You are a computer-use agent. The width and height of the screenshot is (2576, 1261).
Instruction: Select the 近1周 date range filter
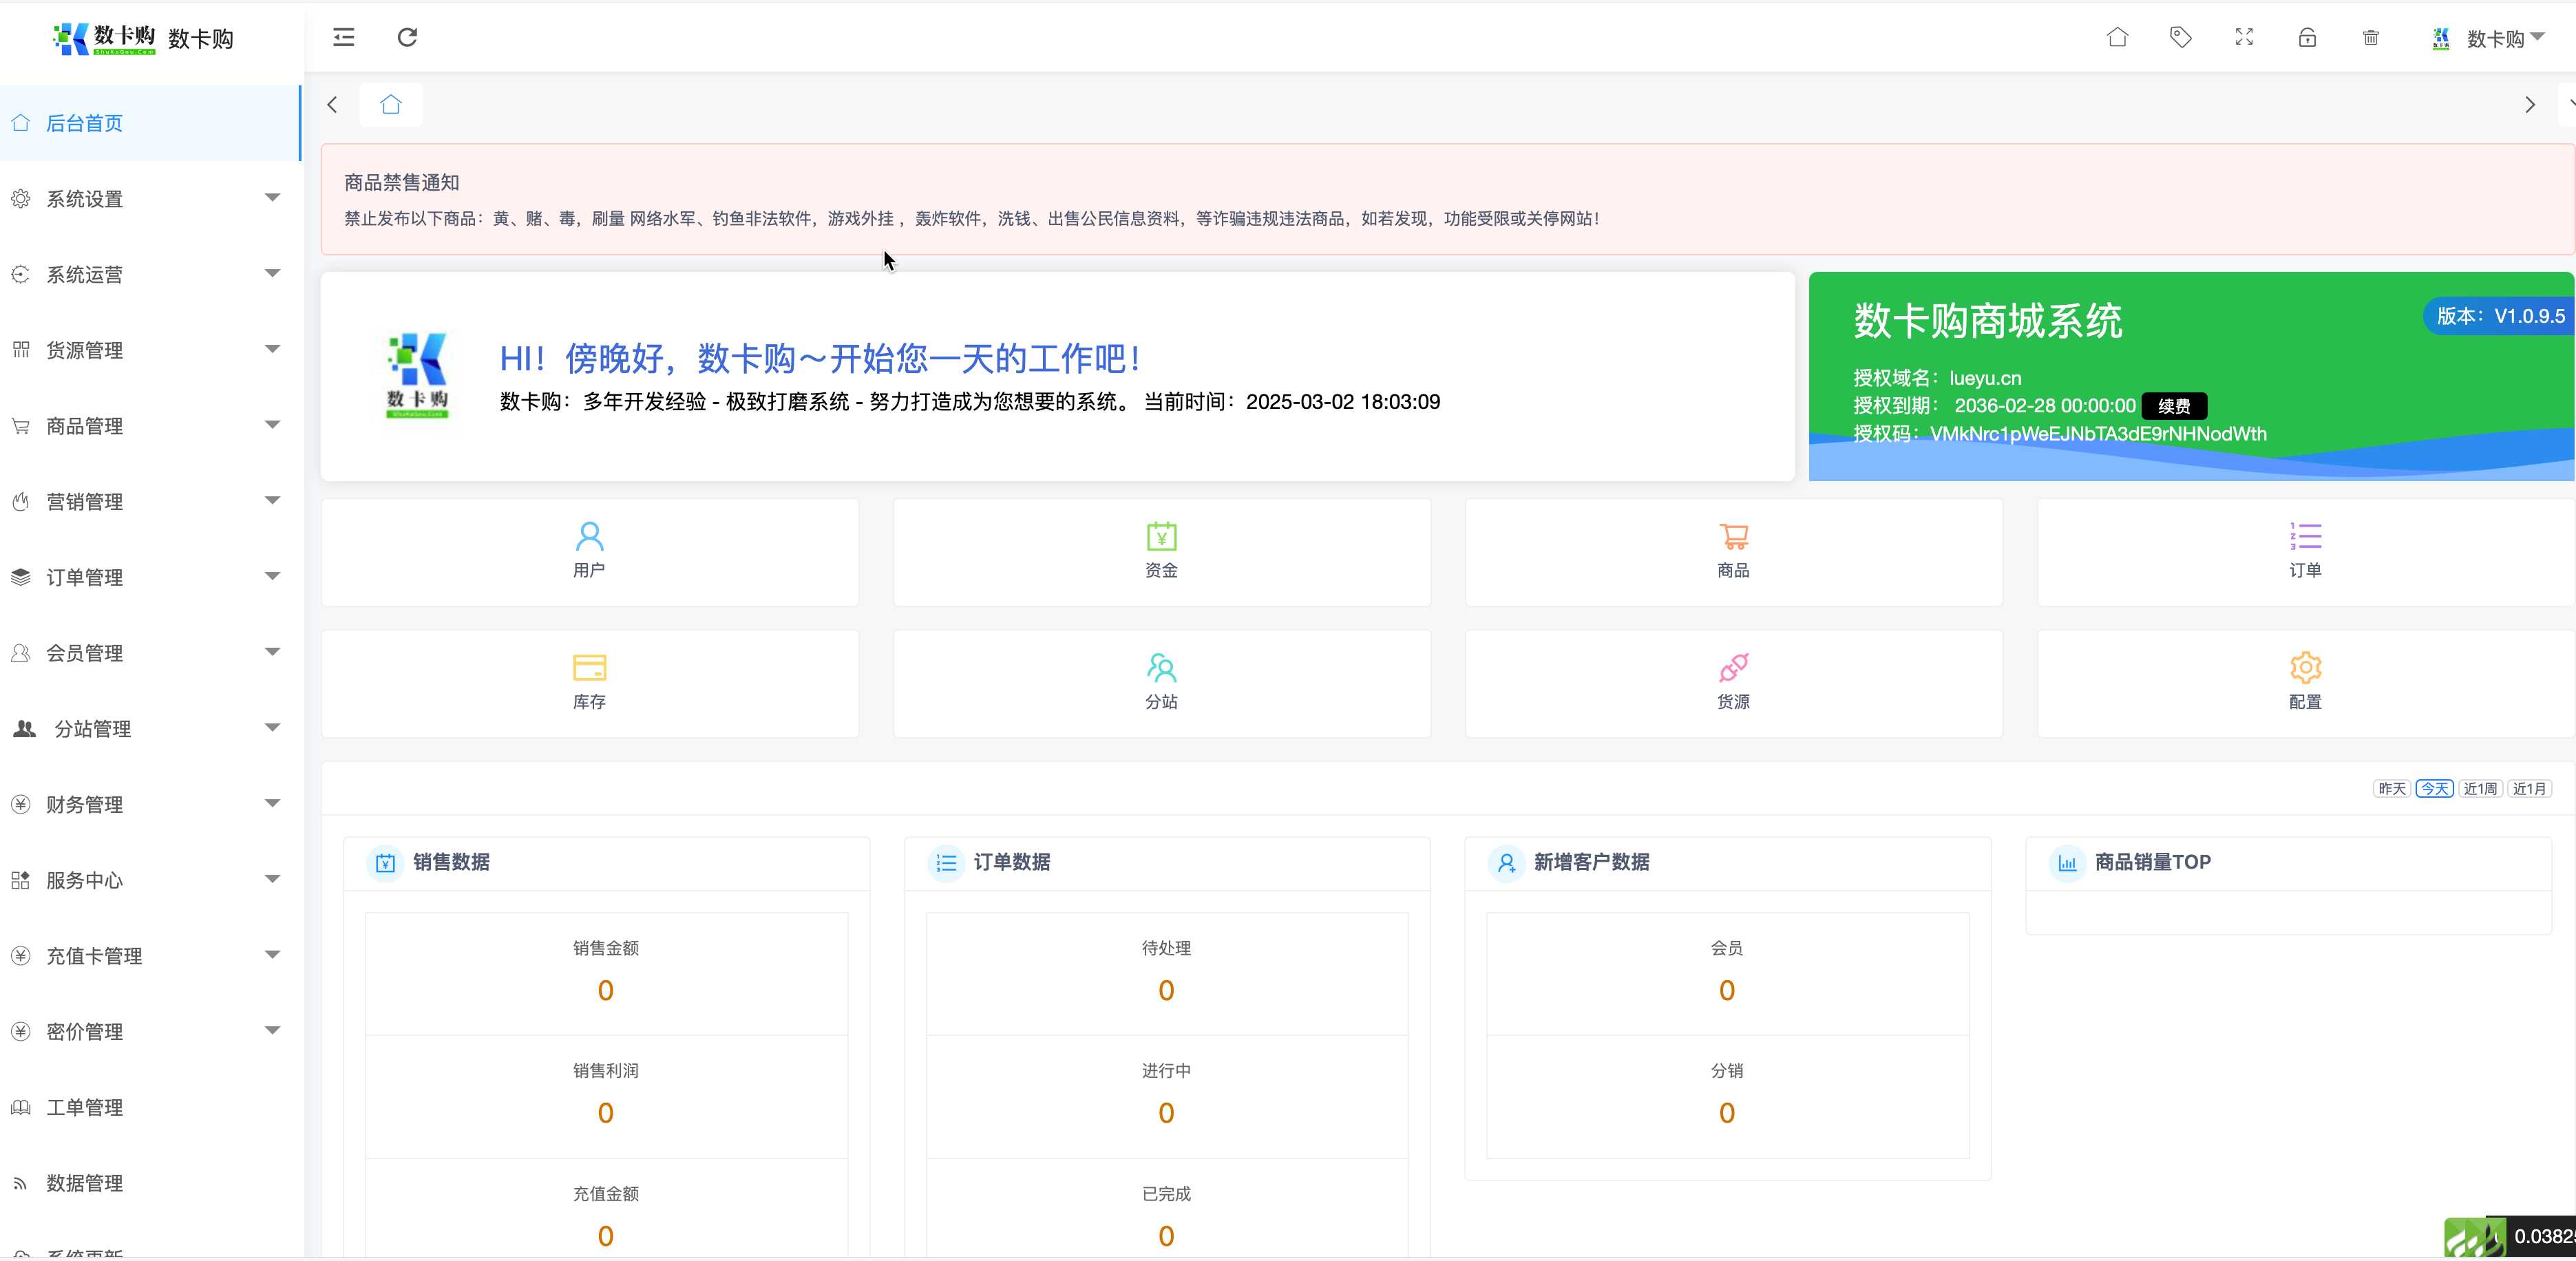coord(2479,789)
